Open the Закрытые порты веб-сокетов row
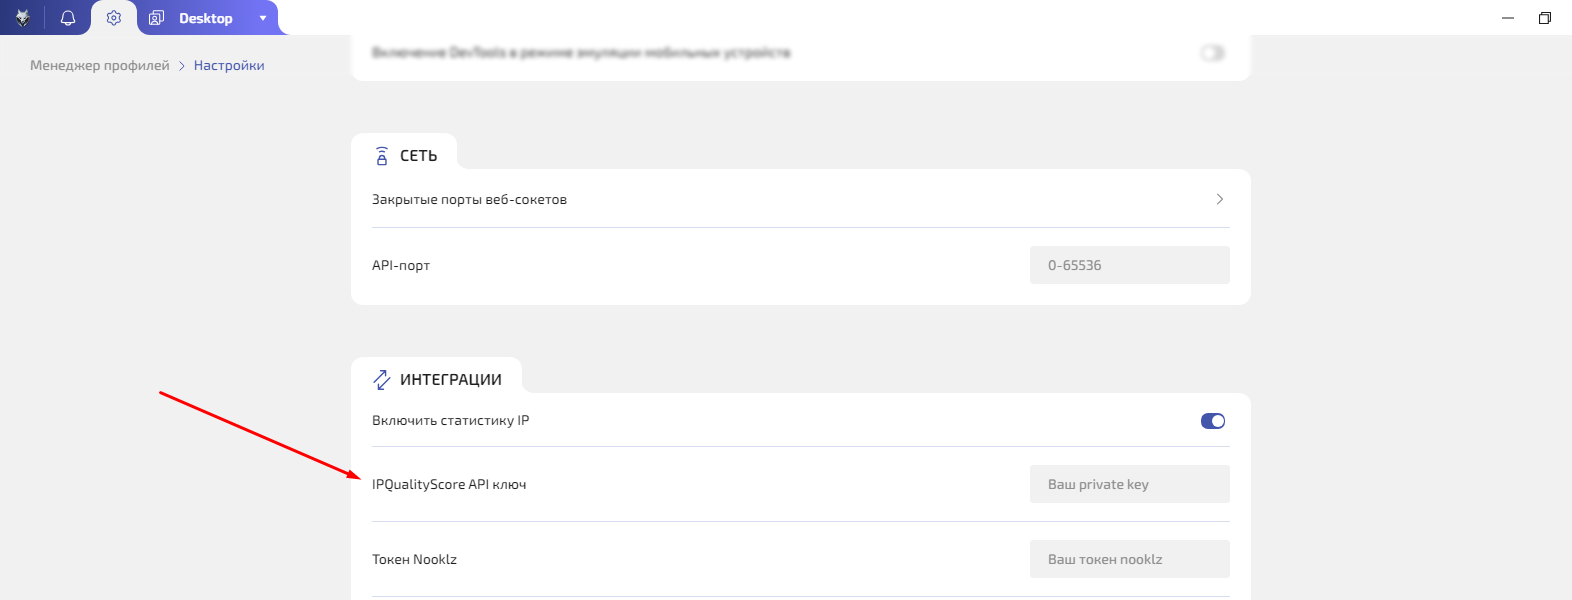 pos(469,200)
